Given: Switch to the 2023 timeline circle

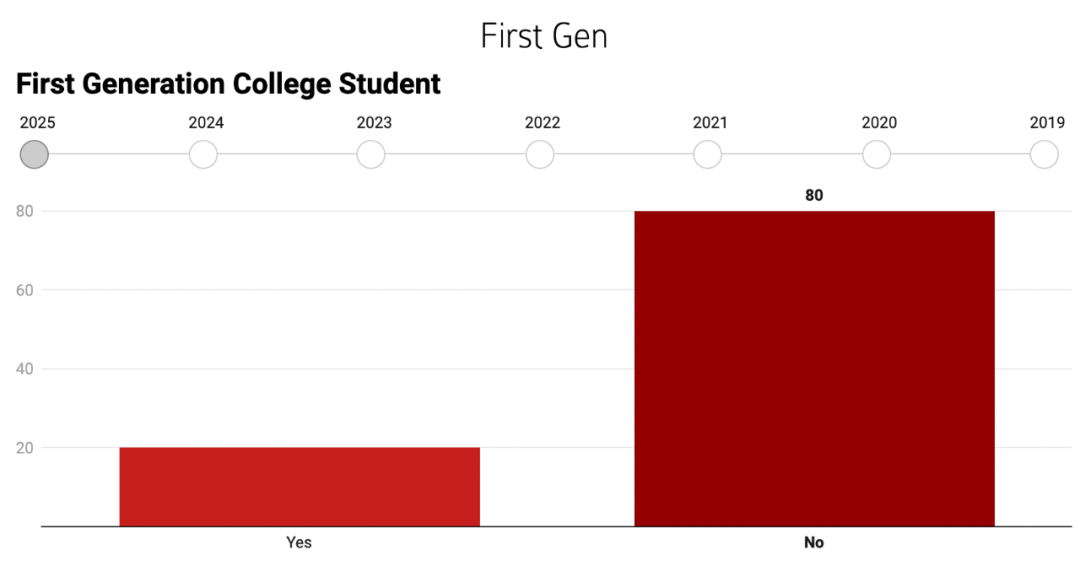Looking at the screenshot, I should [371, 155].
